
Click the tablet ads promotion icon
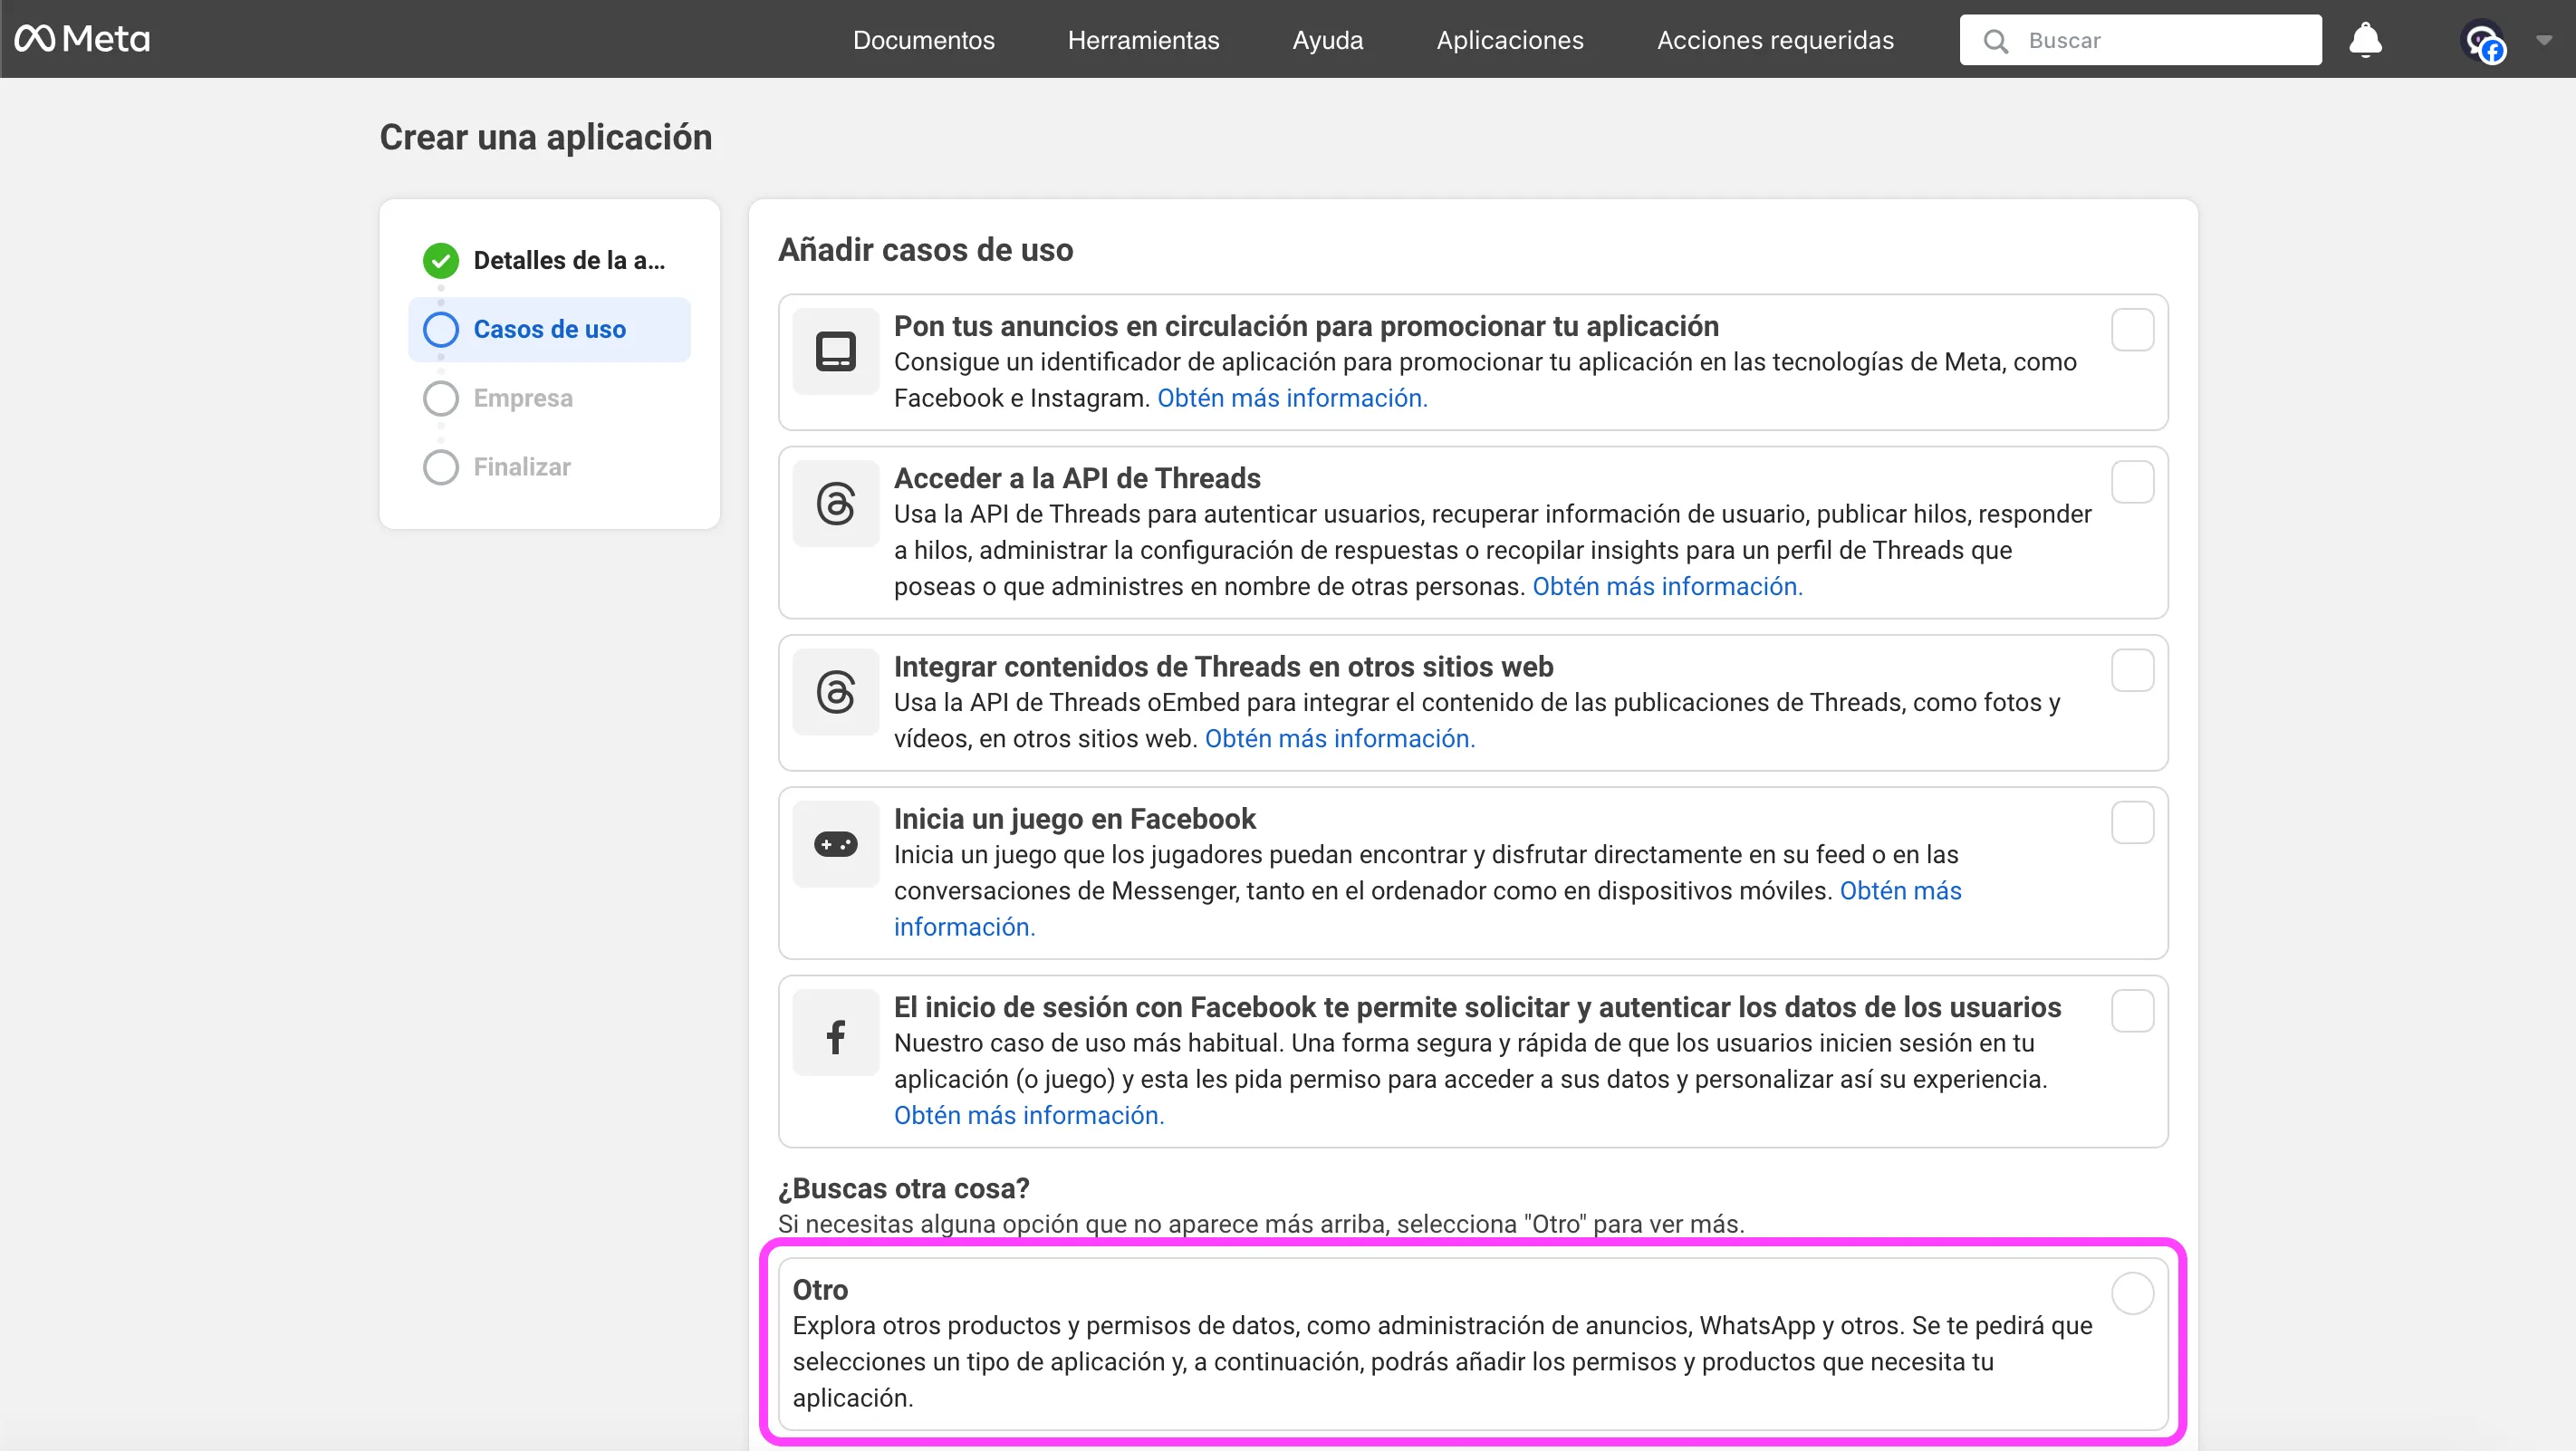click(835, 351)
